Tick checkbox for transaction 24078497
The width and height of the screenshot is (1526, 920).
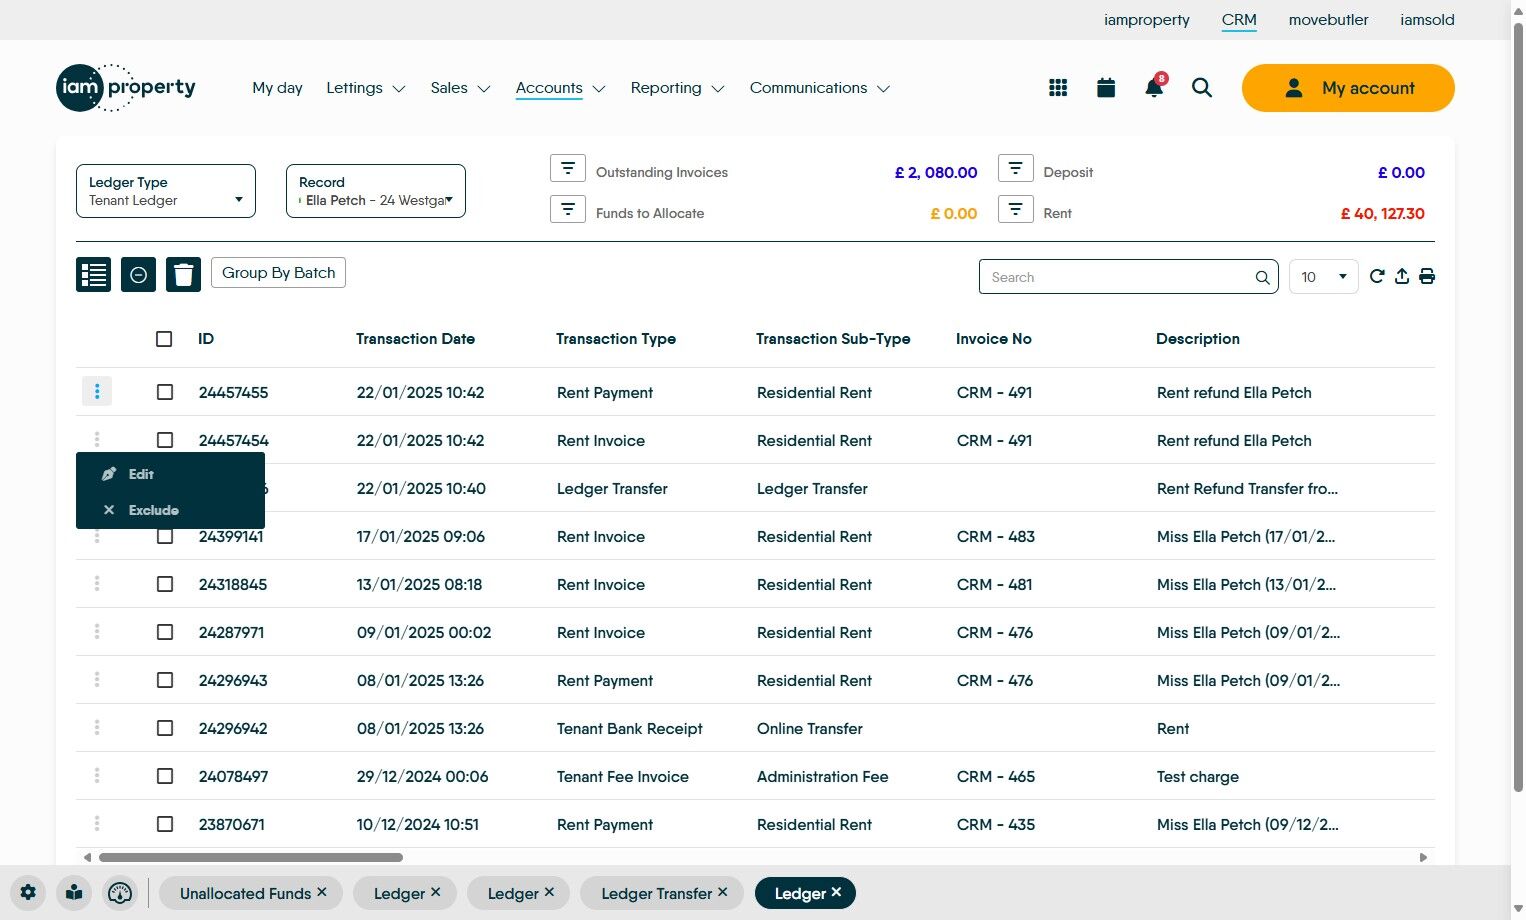[x=165, y=776]
